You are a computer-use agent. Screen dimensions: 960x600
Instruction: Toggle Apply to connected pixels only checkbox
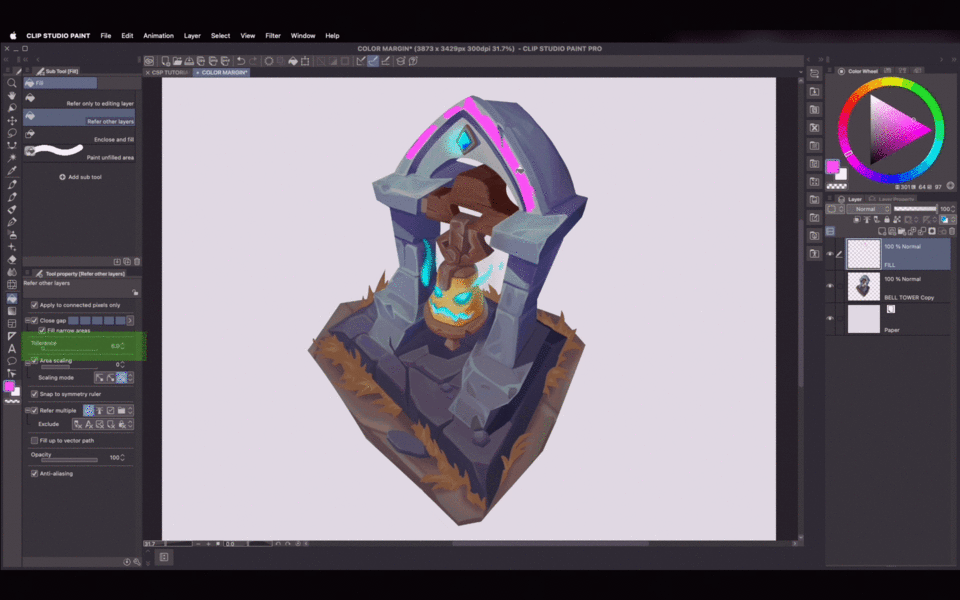click(34, 305)
